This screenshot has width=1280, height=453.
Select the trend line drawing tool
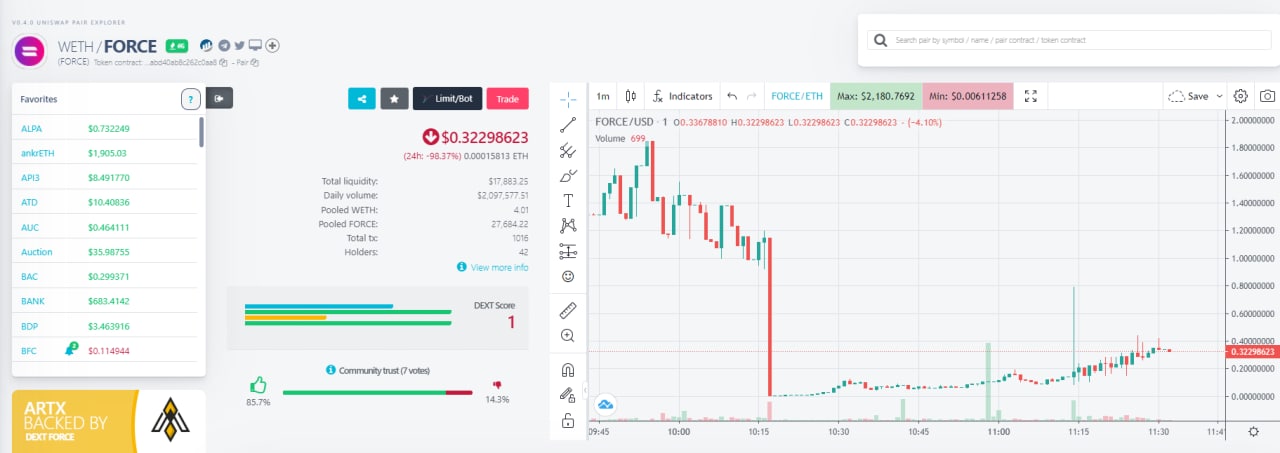pyautogui.click(x=568, y=124)
